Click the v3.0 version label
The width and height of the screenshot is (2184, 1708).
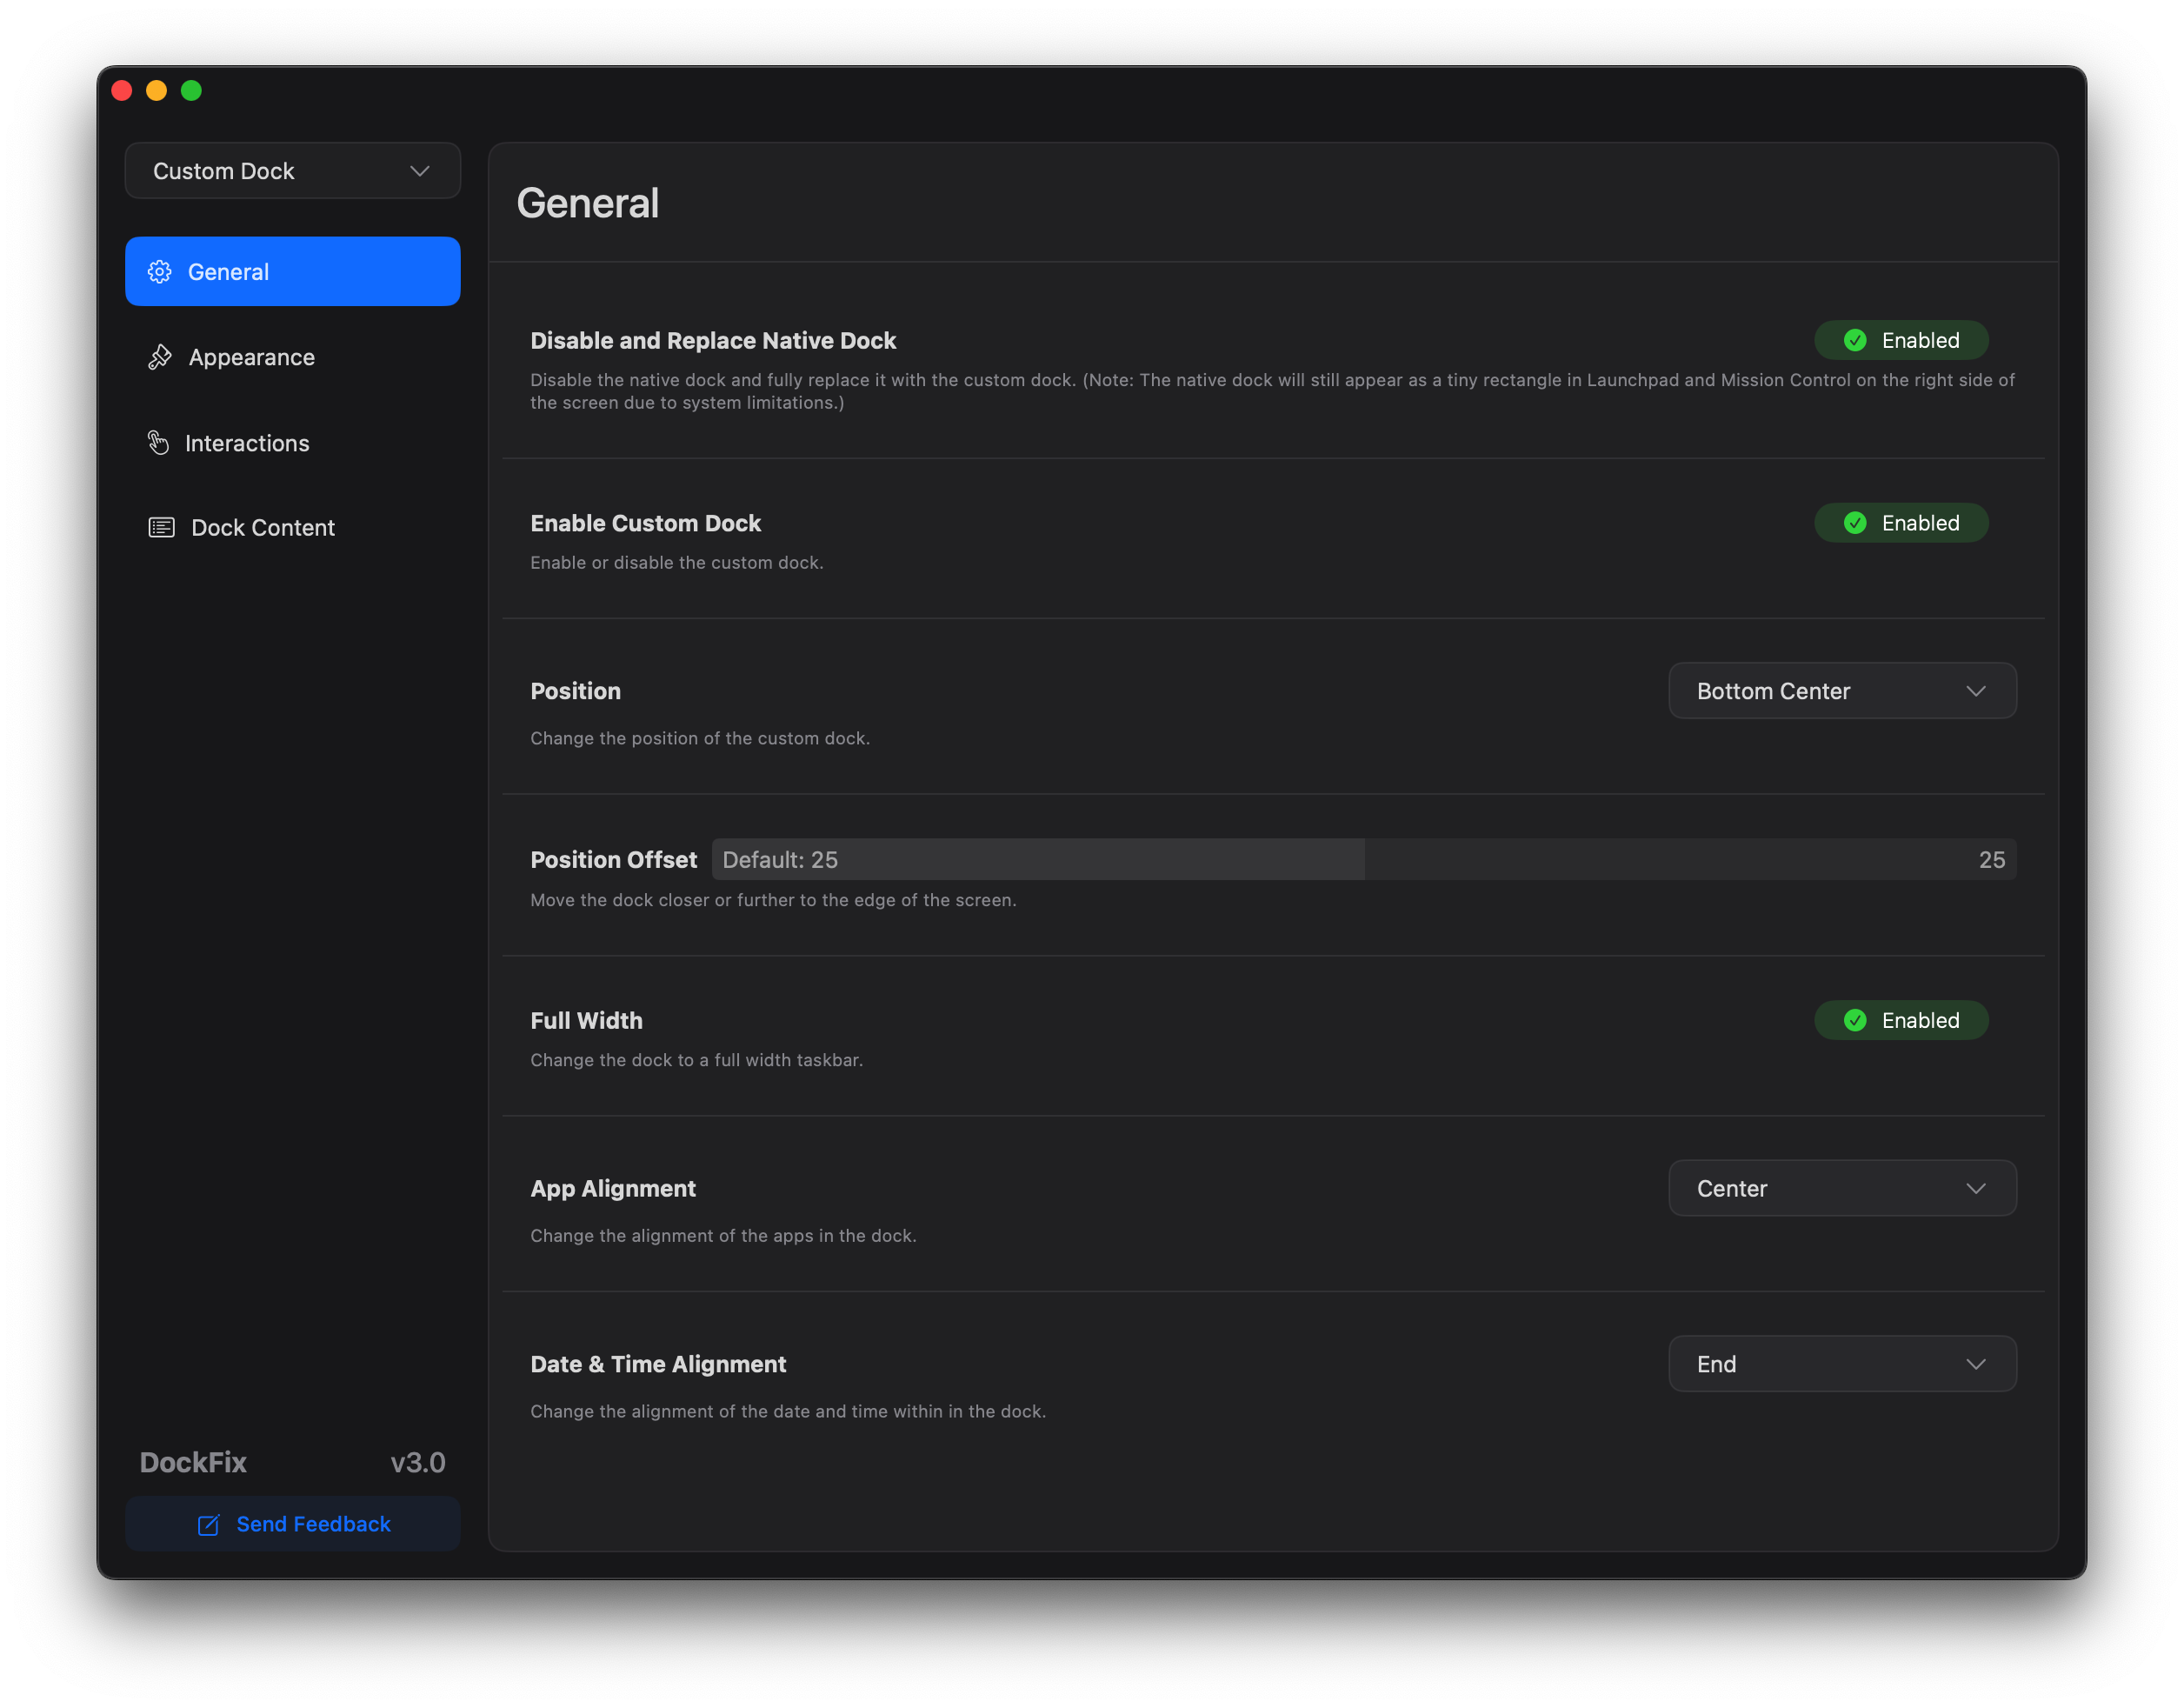(x=418, y=1462)
